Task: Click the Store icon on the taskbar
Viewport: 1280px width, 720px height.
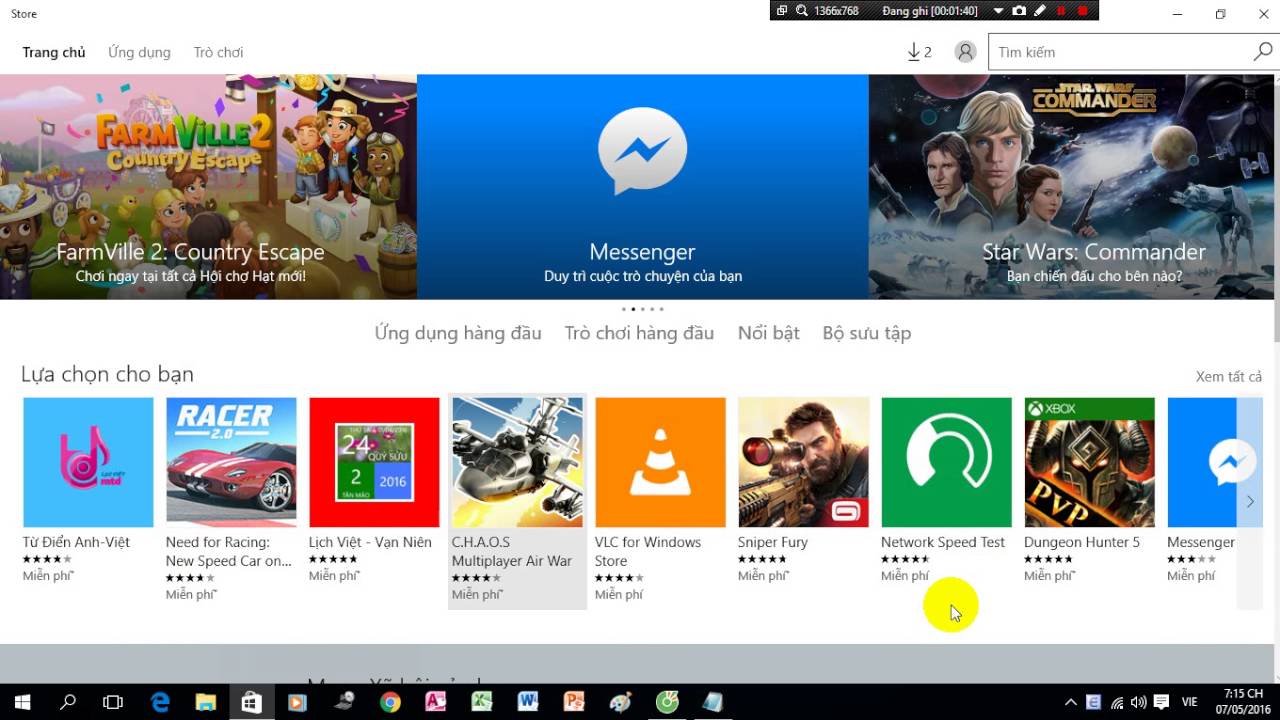Action: coord(251,702)
